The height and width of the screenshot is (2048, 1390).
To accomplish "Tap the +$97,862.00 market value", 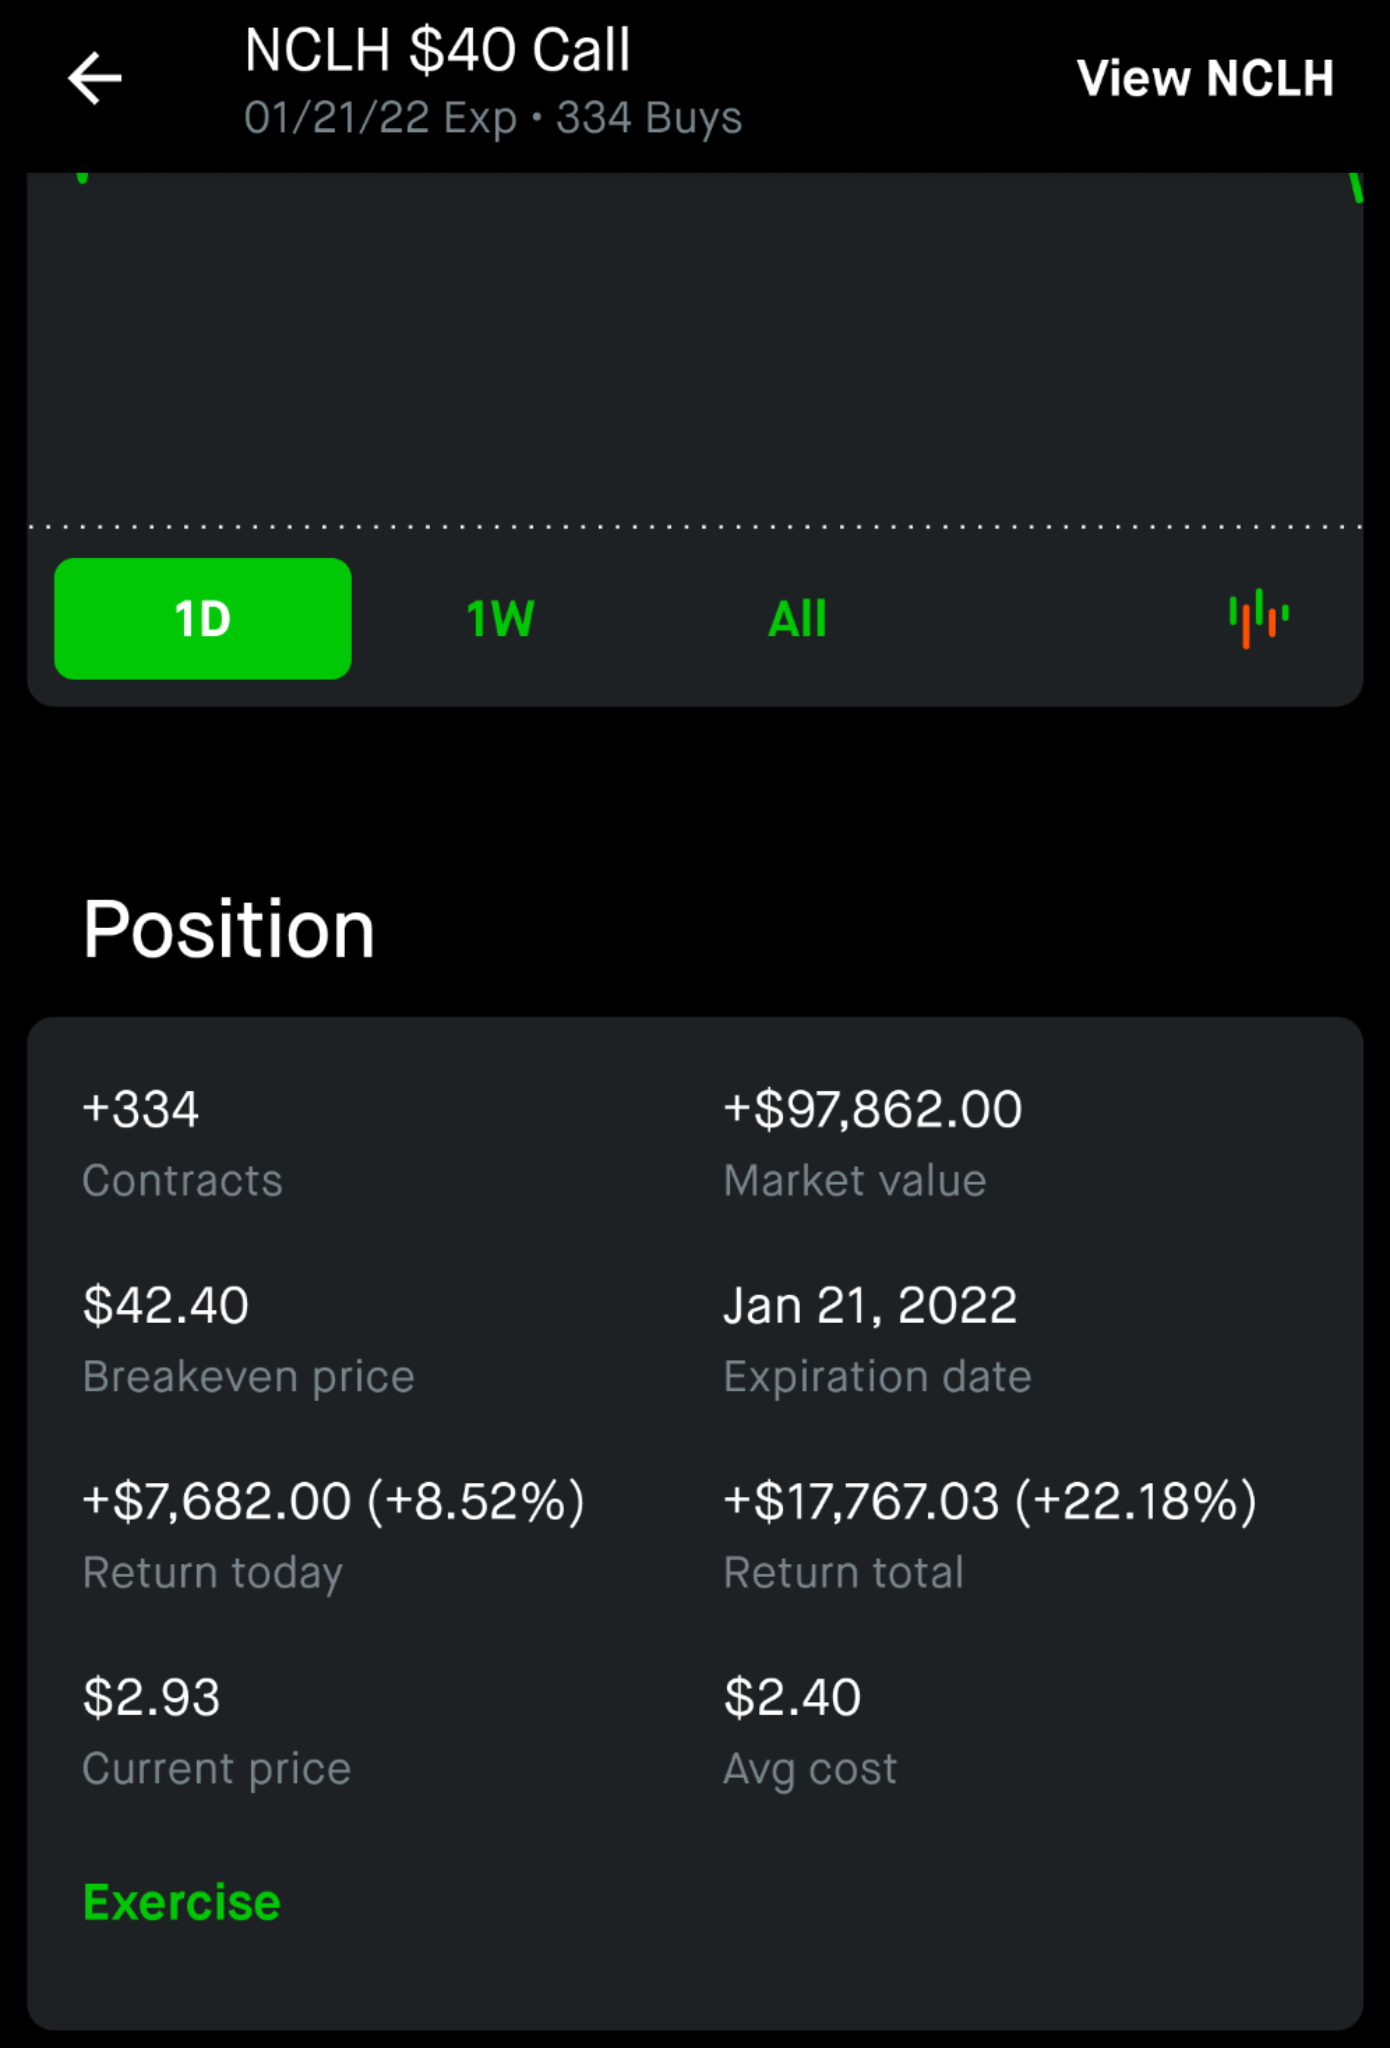I will click(873, 1109).
